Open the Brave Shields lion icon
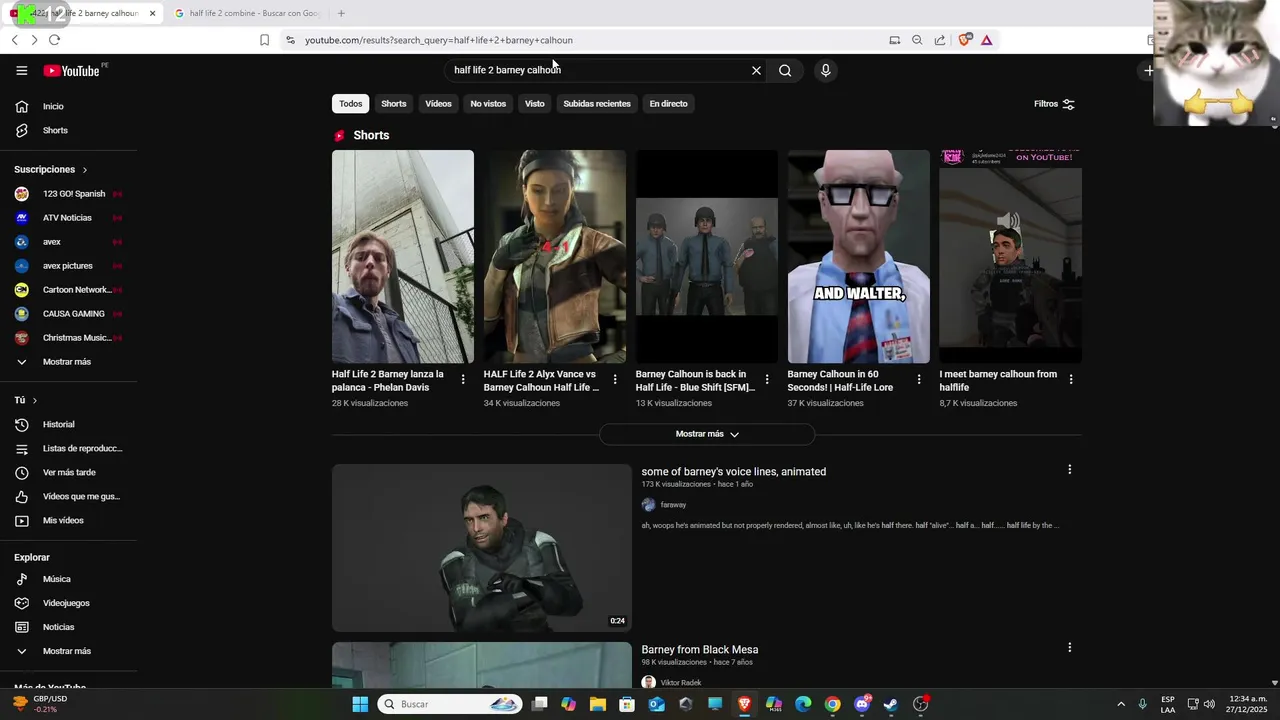 [x=964, y=40]
